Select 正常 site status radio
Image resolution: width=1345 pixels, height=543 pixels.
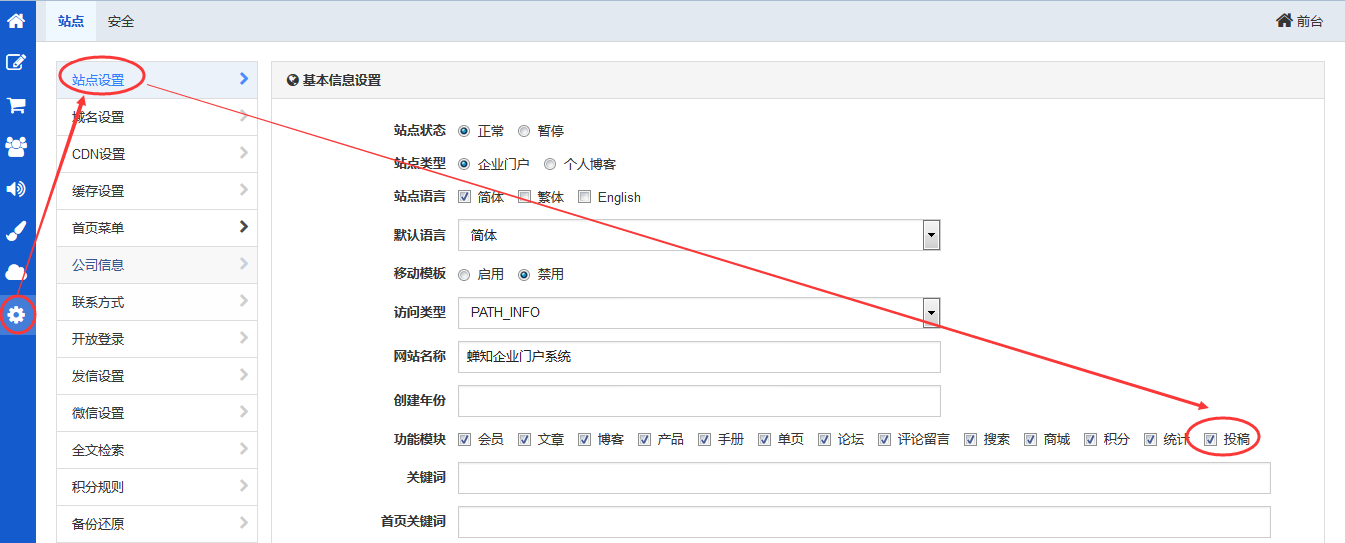(x=464, y=130)
